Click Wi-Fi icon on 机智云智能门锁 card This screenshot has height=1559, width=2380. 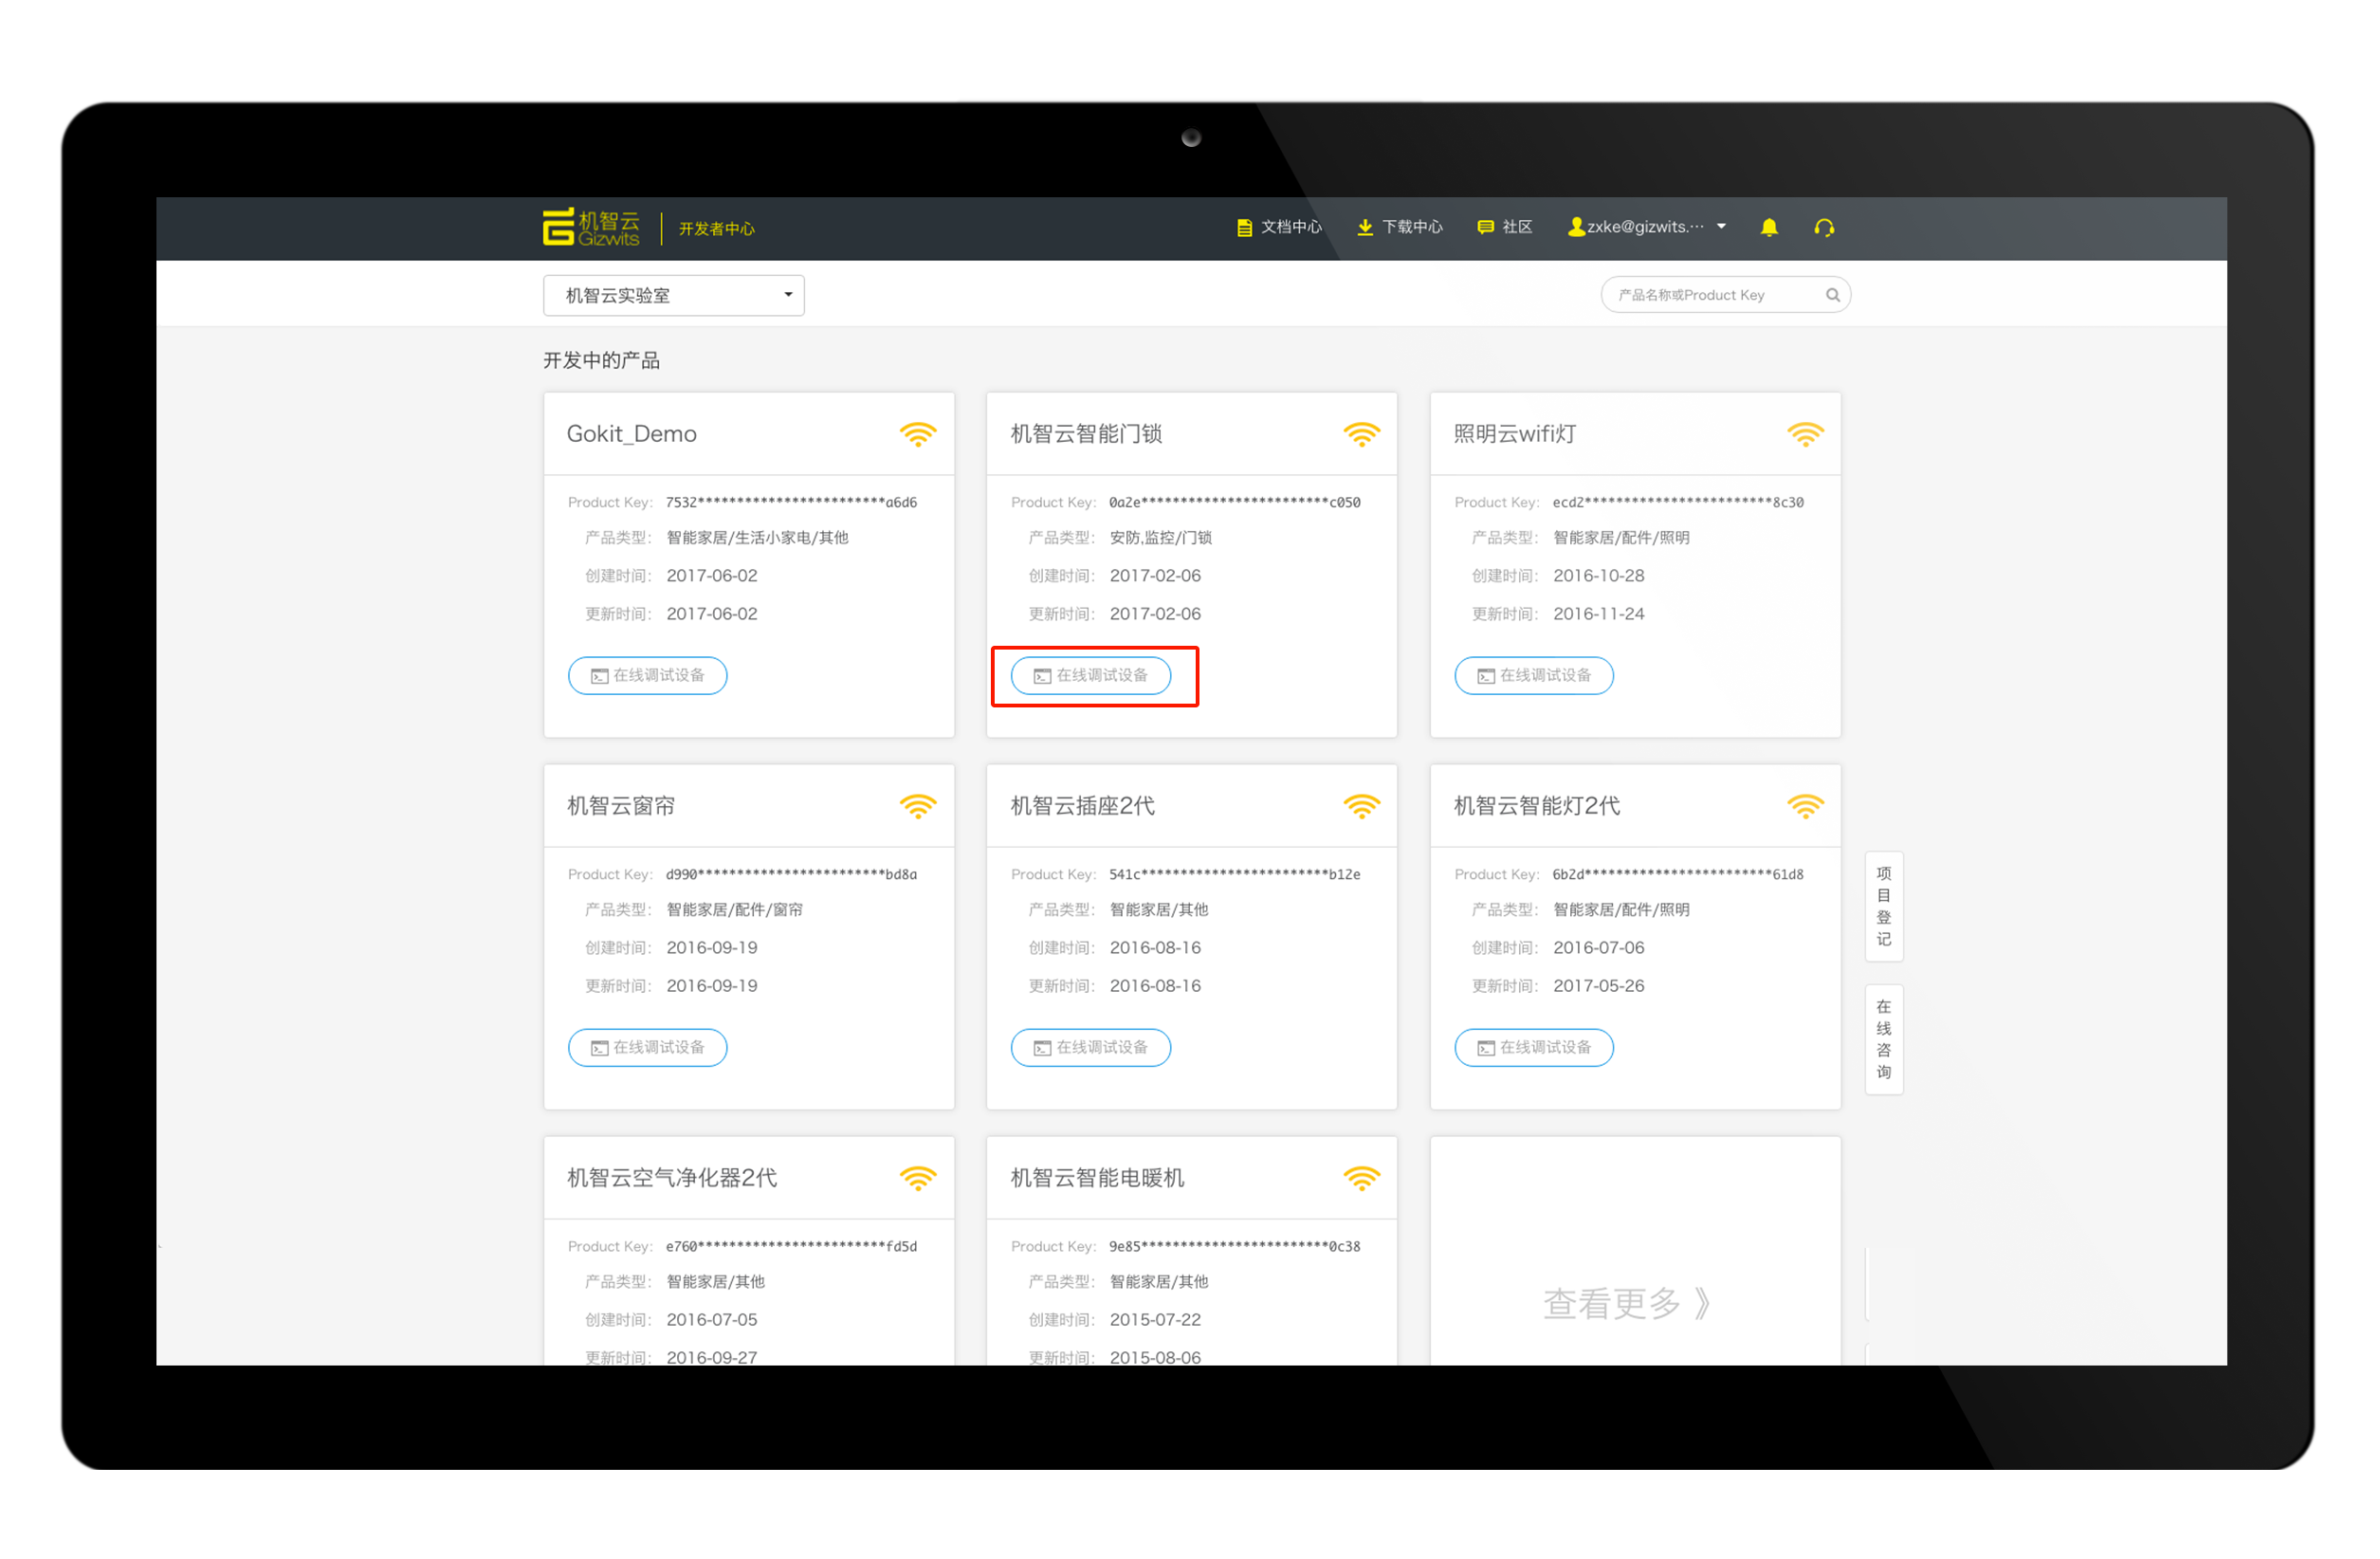(x=1360, y=434)
